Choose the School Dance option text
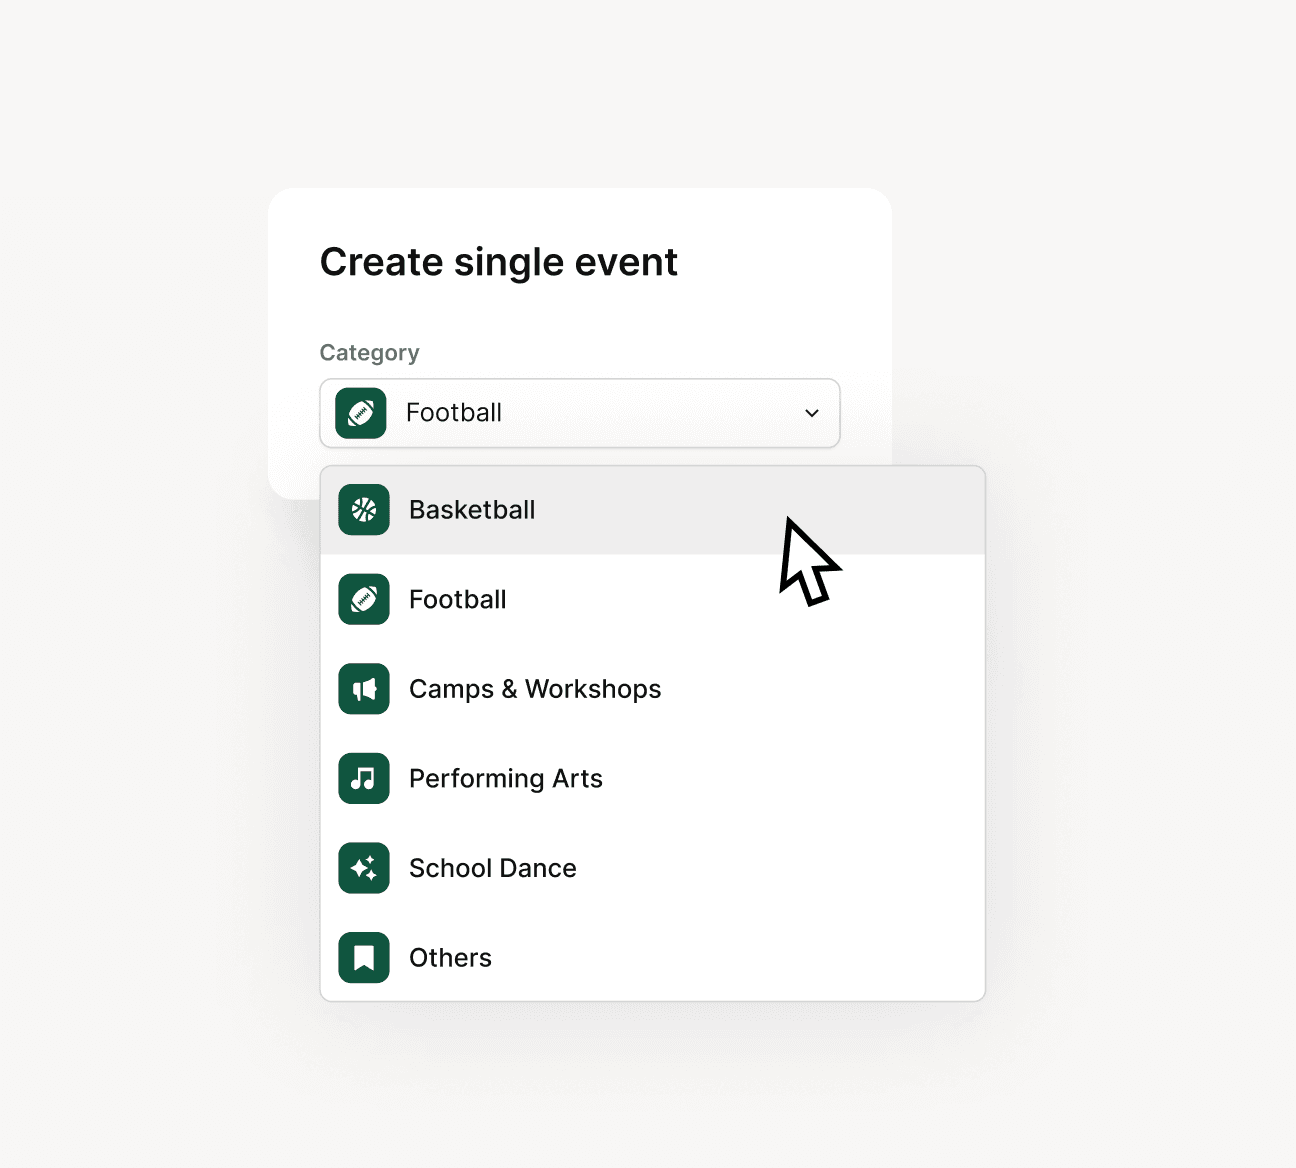Viewport: 1296px width, 1168px height. pyautogui.click(x=493, y=868)
